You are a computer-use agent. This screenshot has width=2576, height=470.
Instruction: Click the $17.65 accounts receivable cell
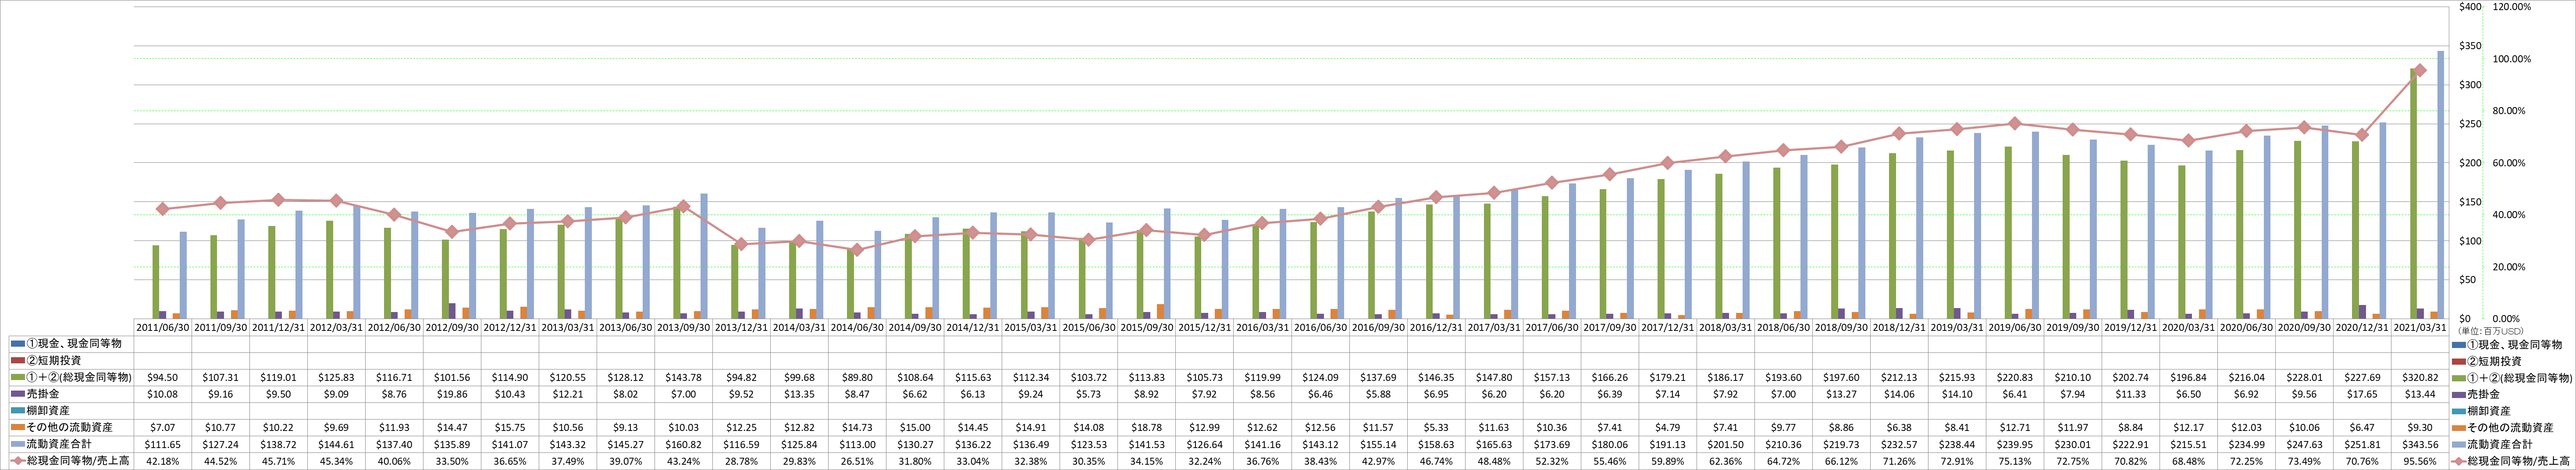coord(2363,394)
